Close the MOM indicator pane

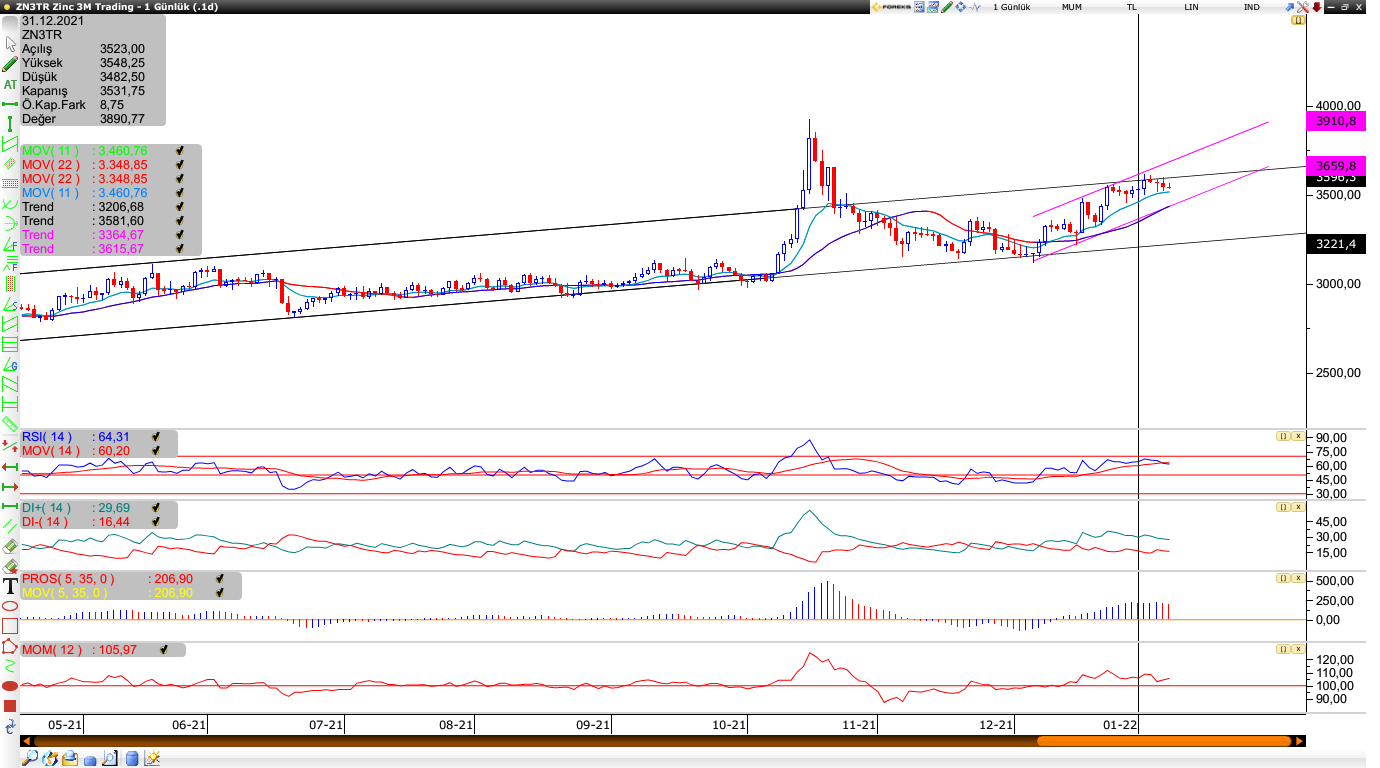(x=1298, y=649)
